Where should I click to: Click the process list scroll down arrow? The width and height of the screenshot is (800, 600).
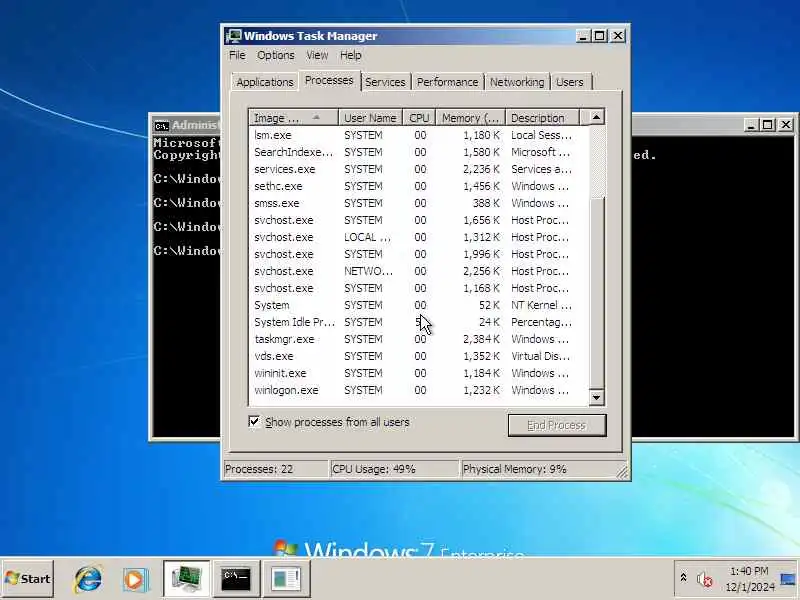tap(596, 397)
